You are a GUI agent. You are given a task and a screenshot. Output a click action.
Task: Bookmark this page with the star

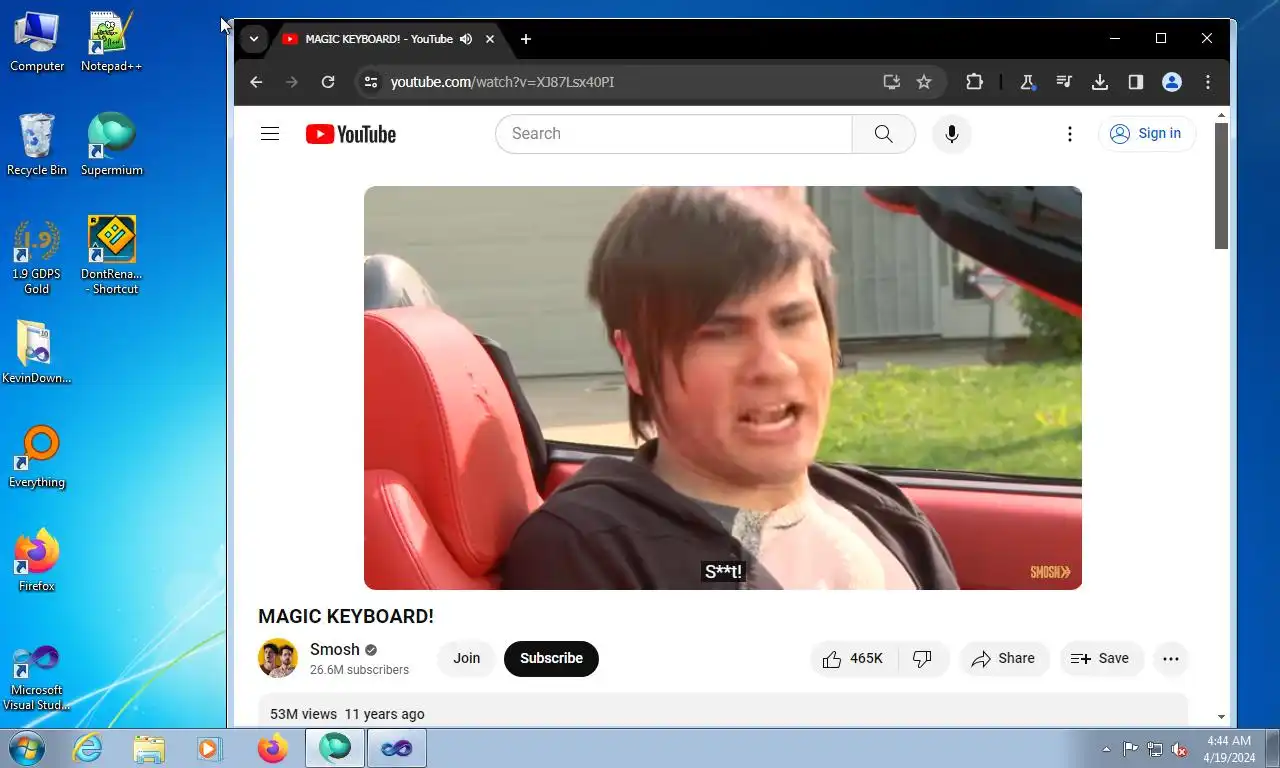[x=924, y=82]
